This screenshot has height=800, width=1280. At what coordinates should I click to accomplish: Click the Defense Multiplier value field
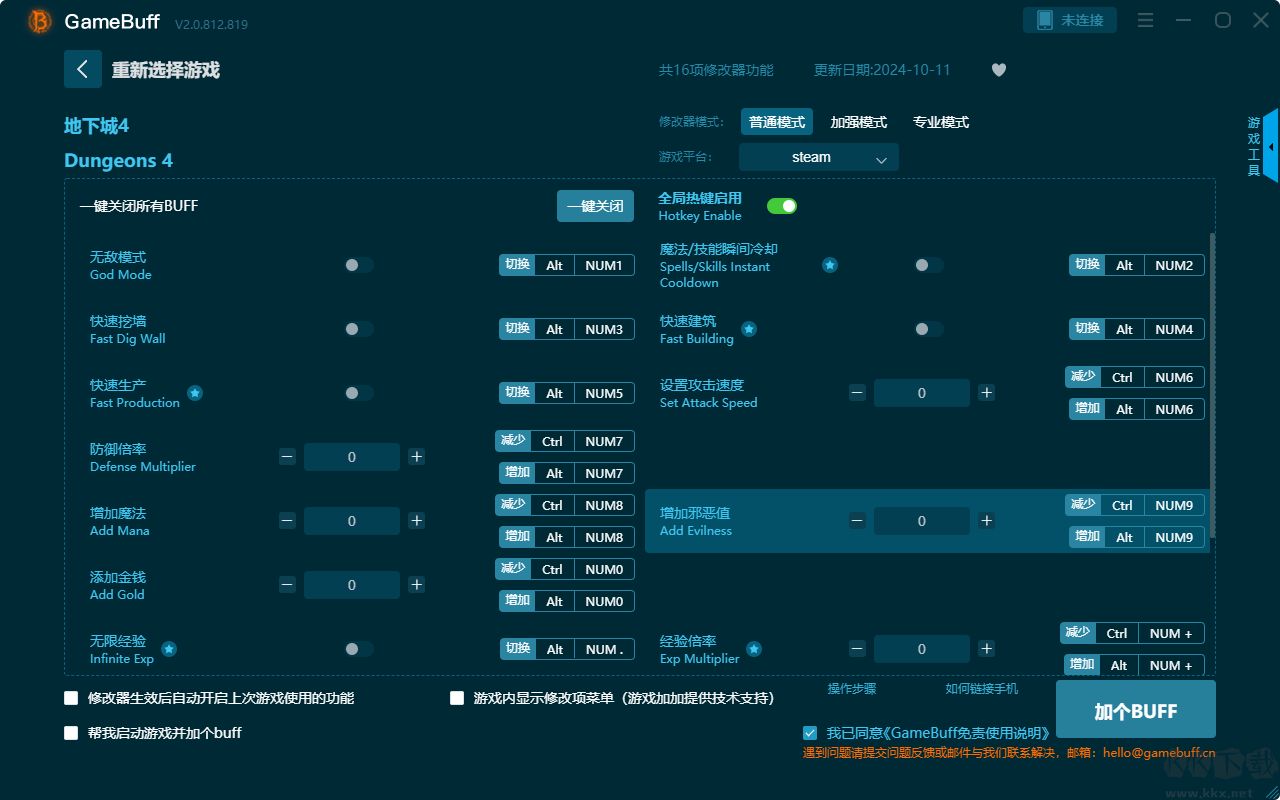(352, 457)
